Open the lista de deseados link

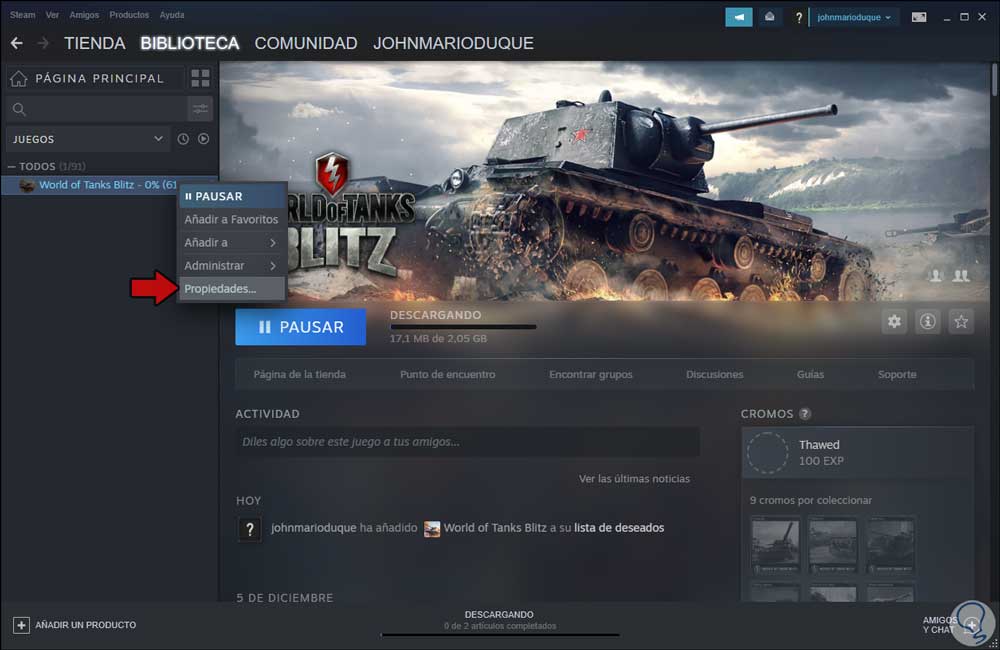pos(619,528)
